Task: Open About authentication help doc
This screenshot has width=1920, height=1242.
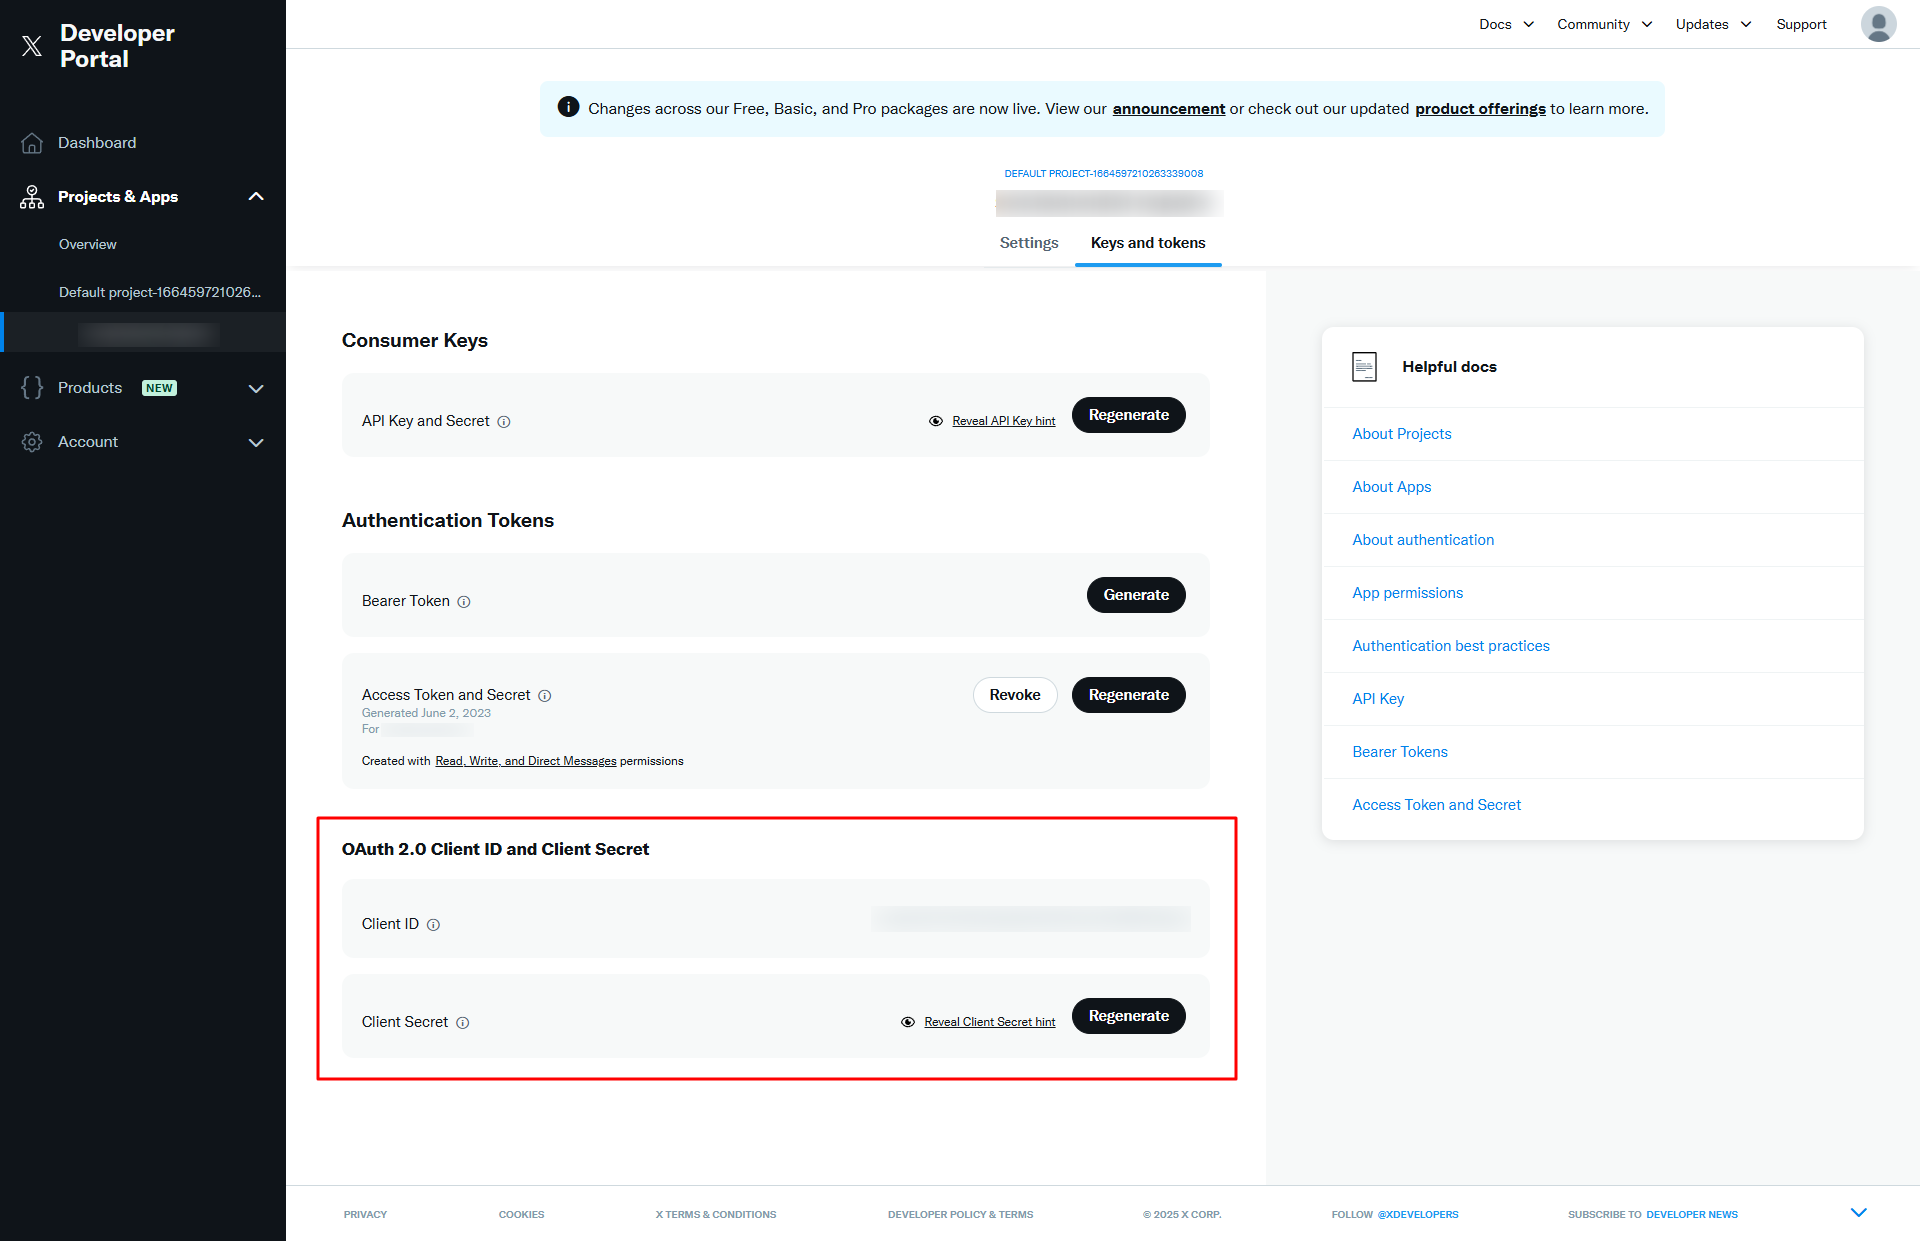Action: pos(1423,540)
